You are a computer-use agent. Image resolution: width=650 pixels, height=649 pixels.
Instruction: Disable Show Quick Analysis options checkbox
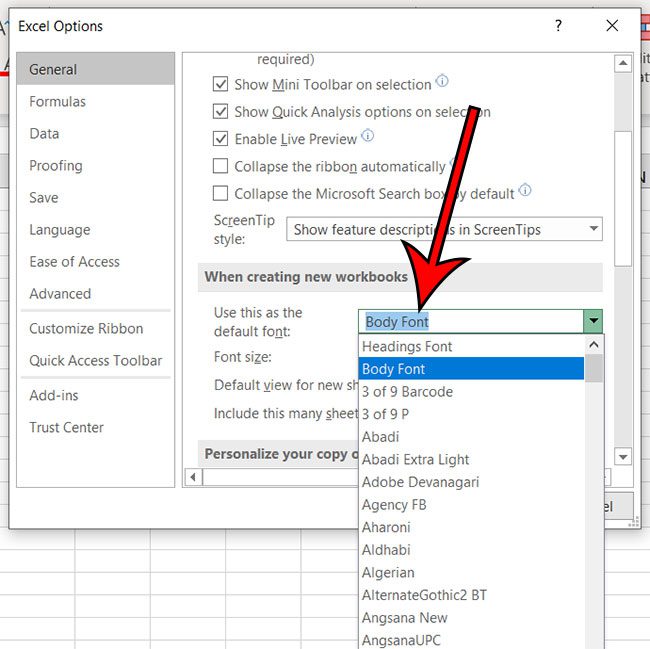(221, 112)
